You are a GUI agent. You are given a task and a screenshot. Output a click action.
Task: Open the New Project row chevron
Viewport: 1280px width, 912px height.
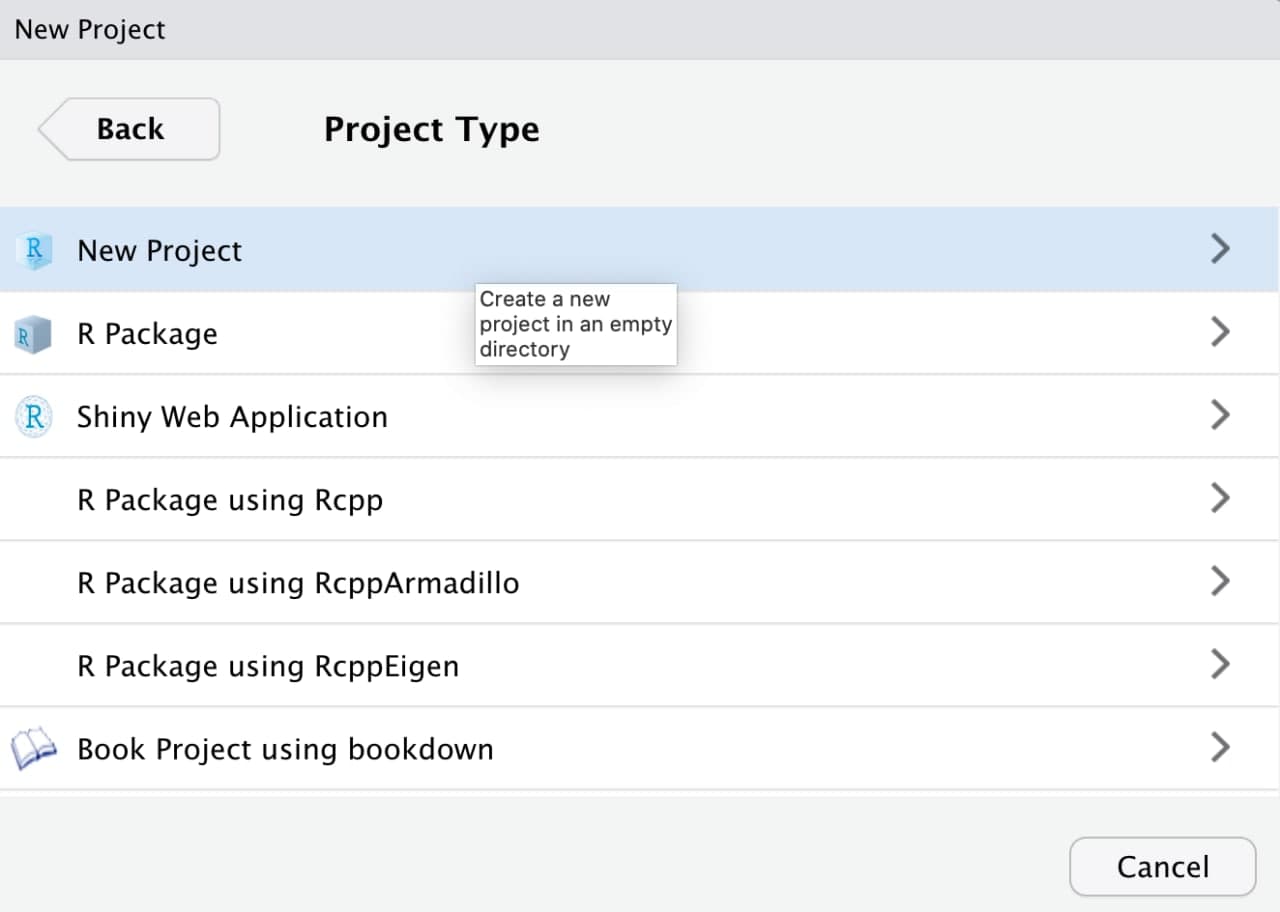click(x=1220, y=249)
